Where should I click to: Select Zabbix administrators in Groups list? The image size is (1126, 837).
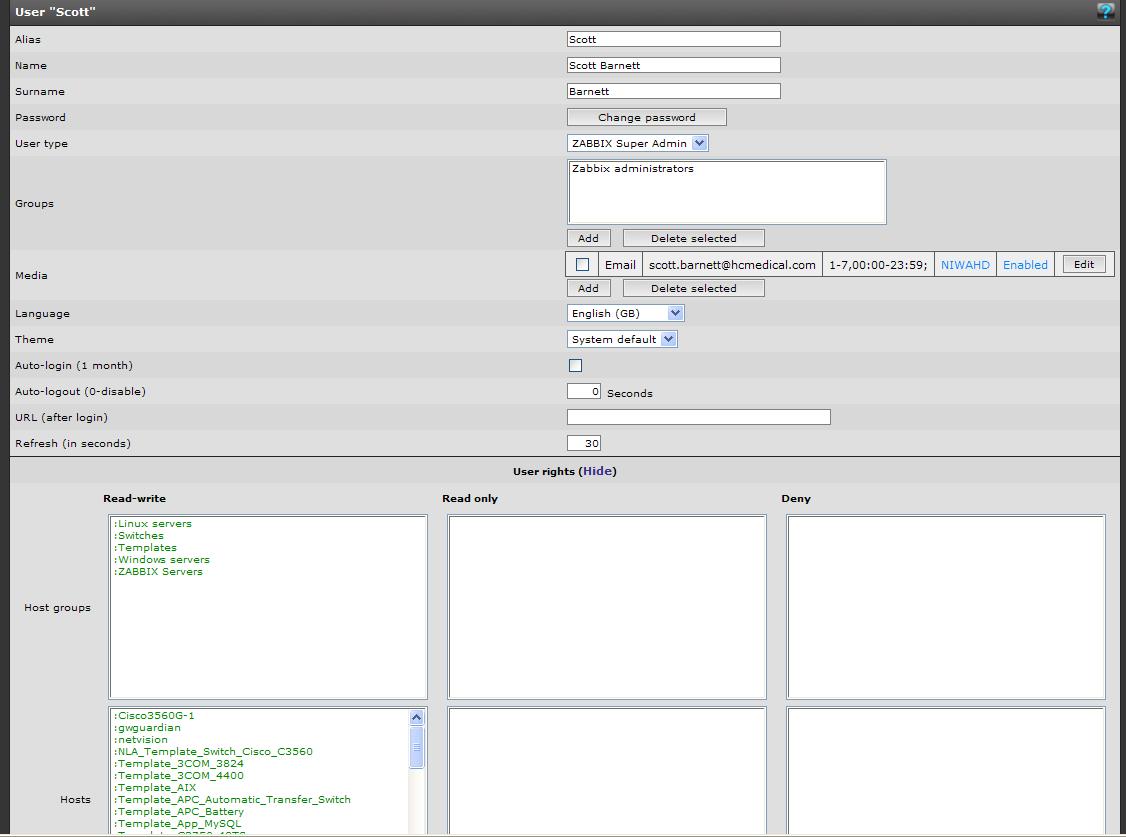point(633,169)
